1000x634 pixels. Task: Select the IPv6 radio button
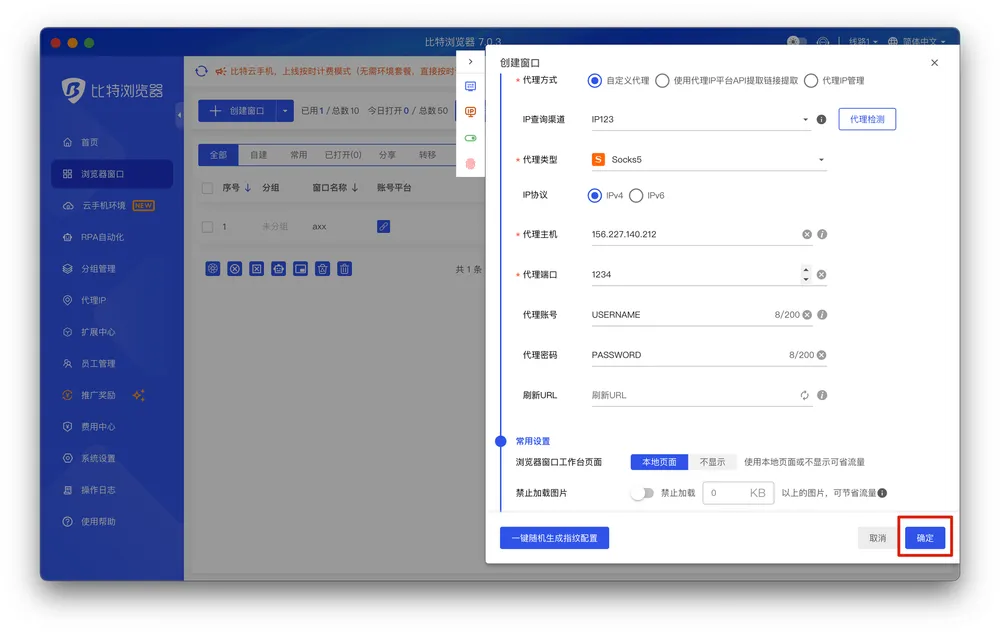637,196
